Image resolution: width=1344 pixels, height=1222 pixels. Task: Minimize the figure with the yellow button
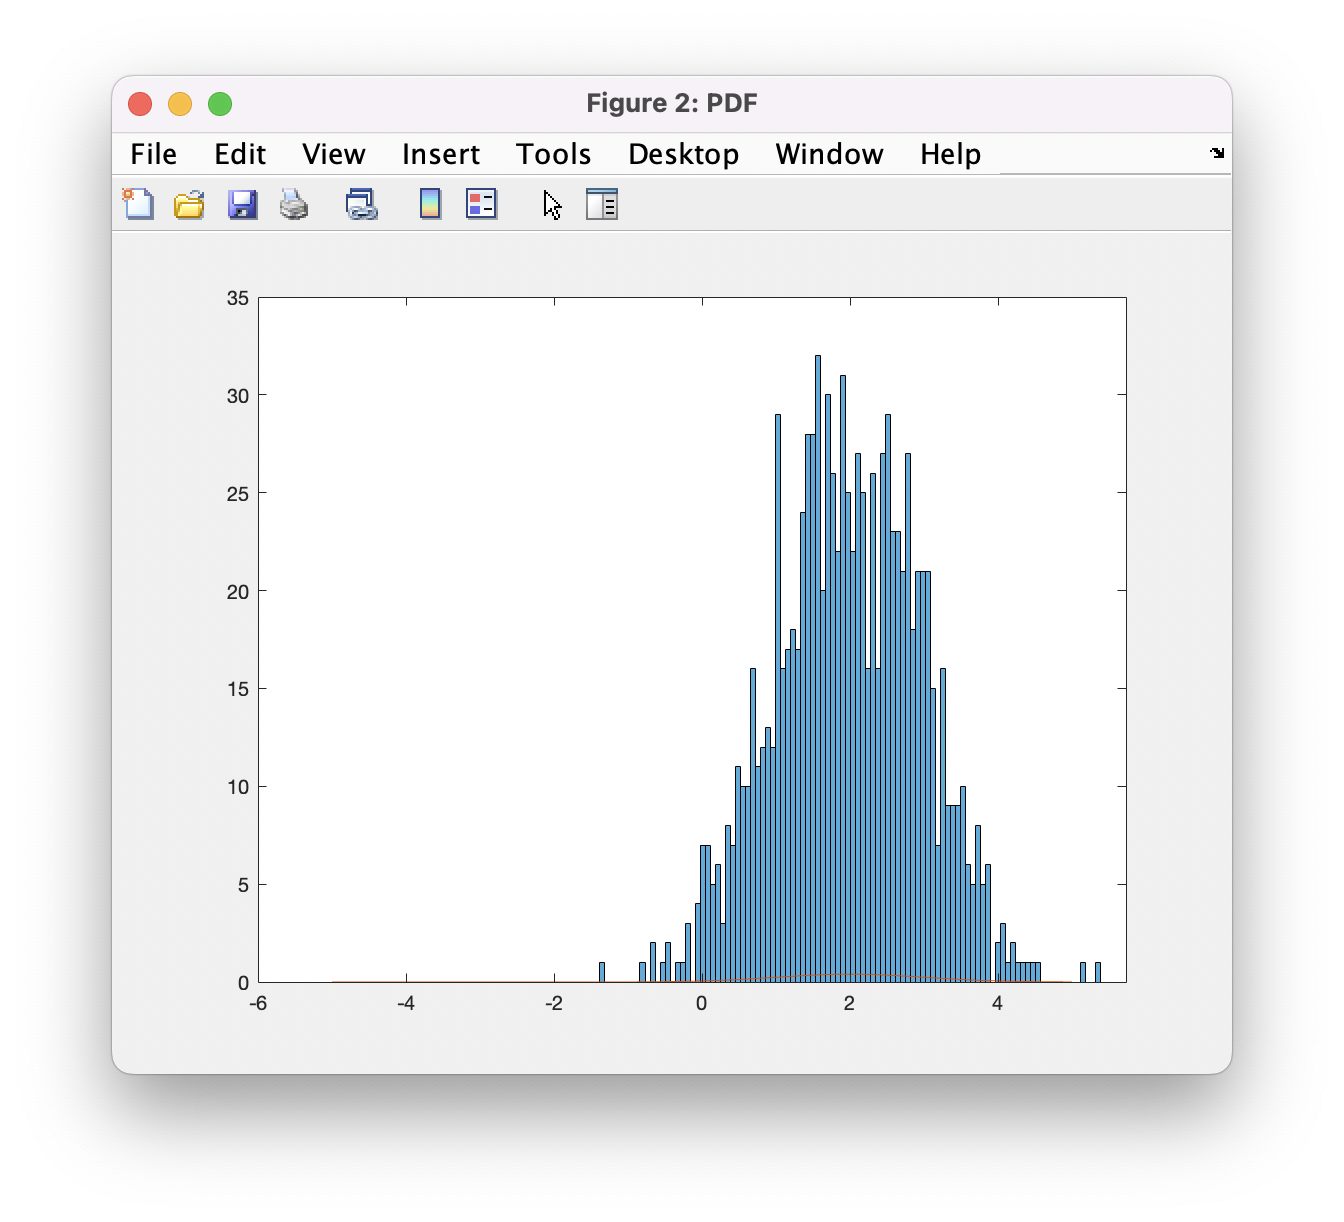180,104
